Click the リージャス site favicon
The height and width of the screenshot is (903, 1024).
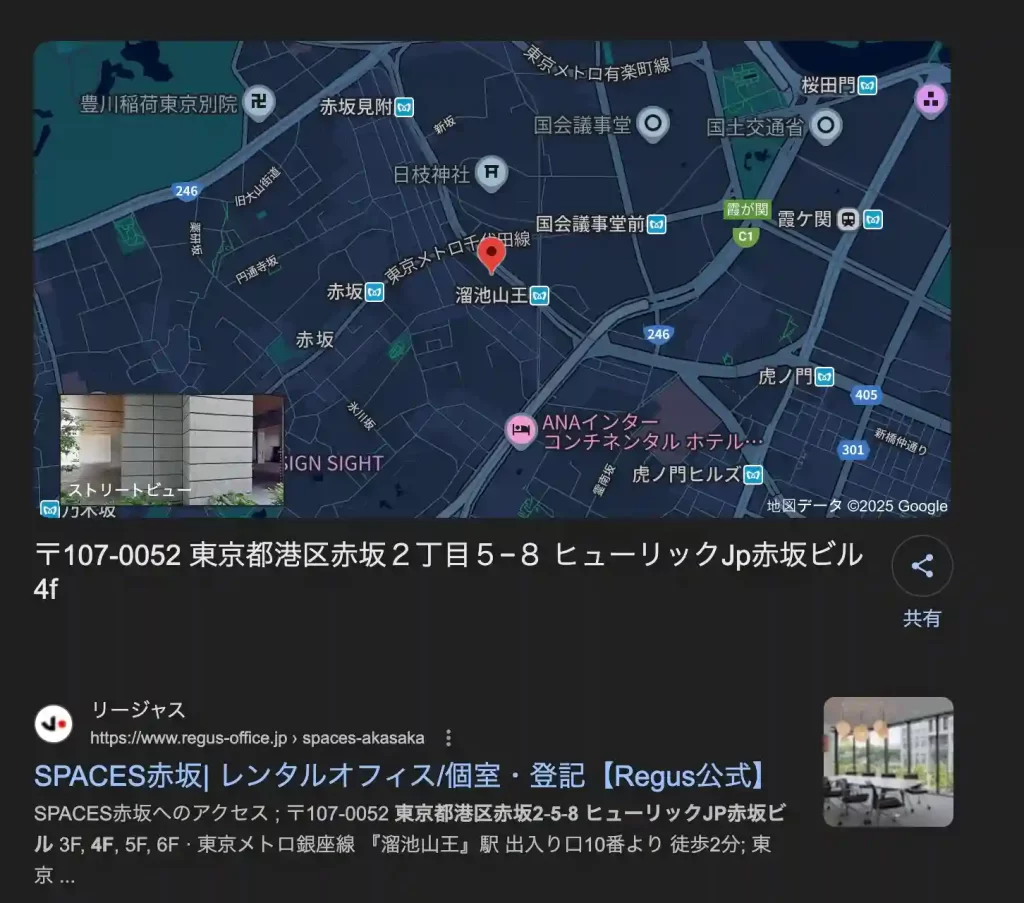(55, 723)
